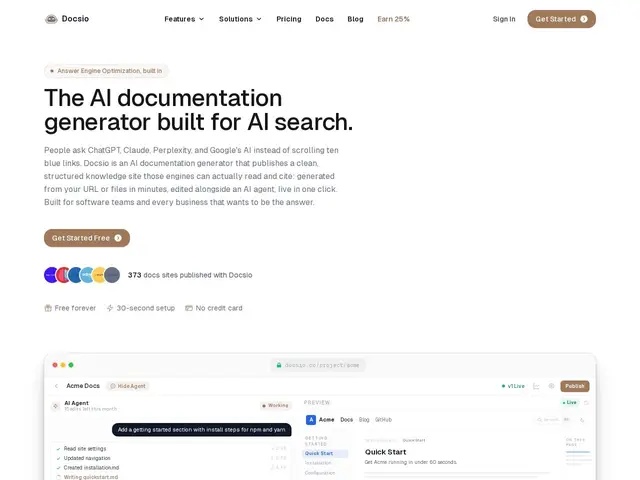Click the card icon beside No credit card

click(189, 308)
